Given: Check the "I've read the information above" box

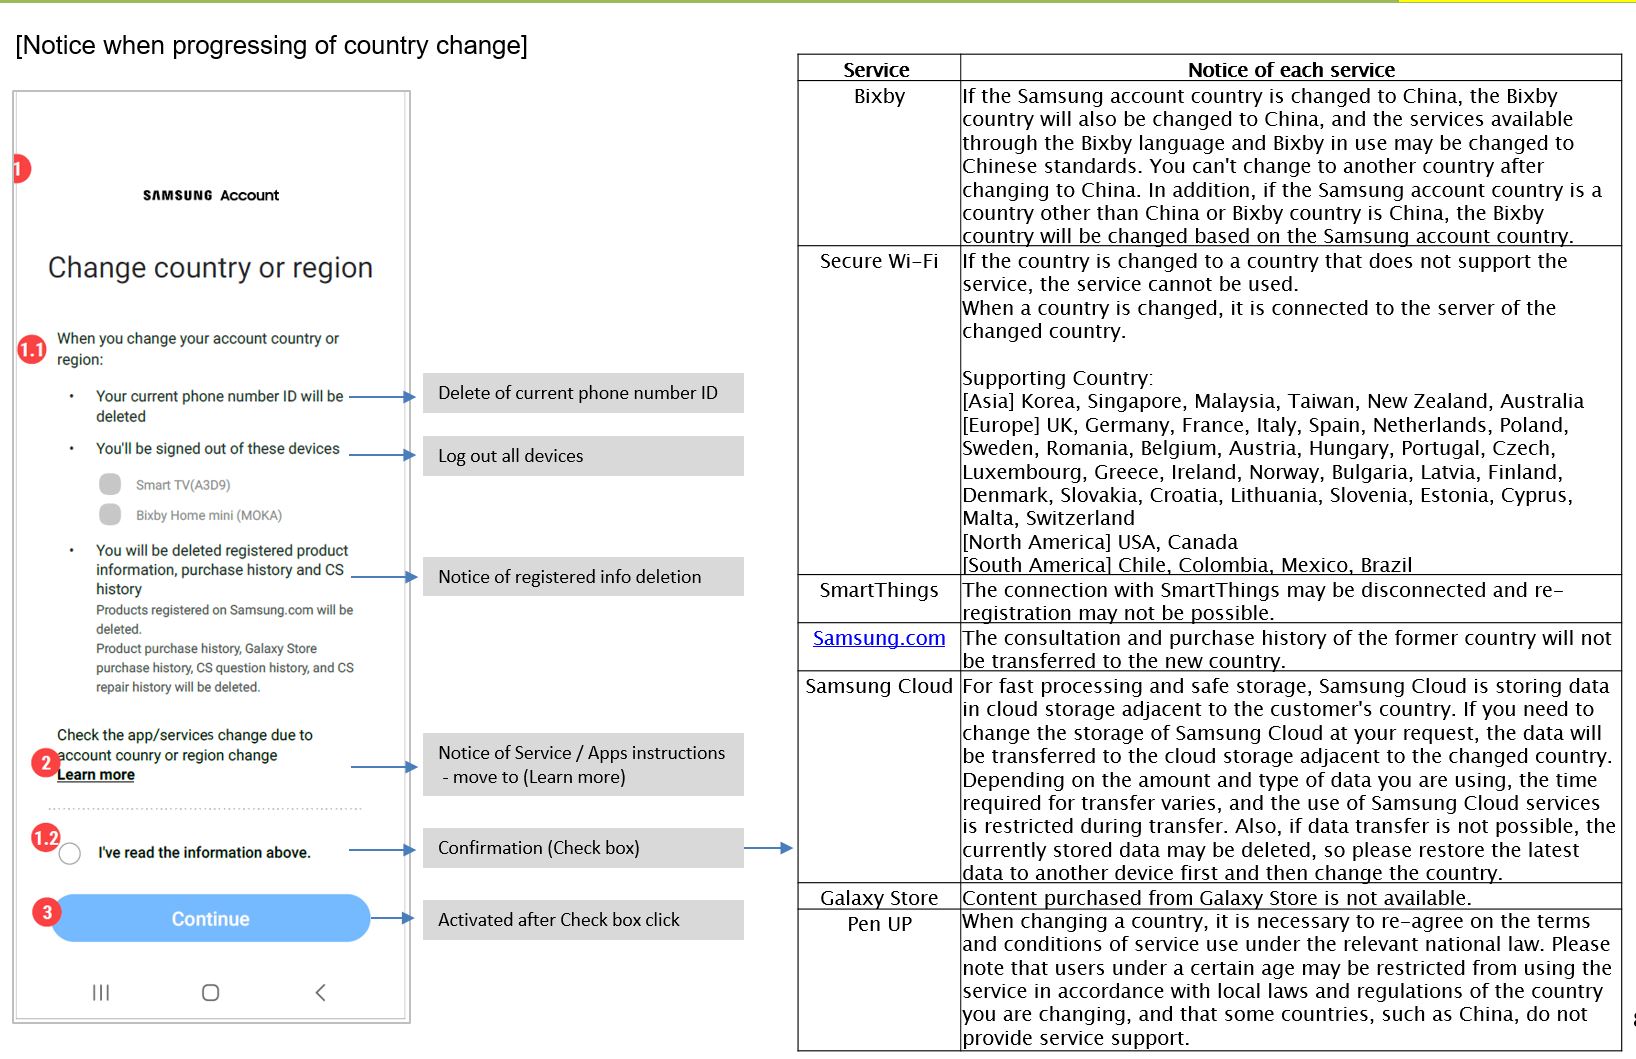Looking at the screenshot, I should 70,854.
